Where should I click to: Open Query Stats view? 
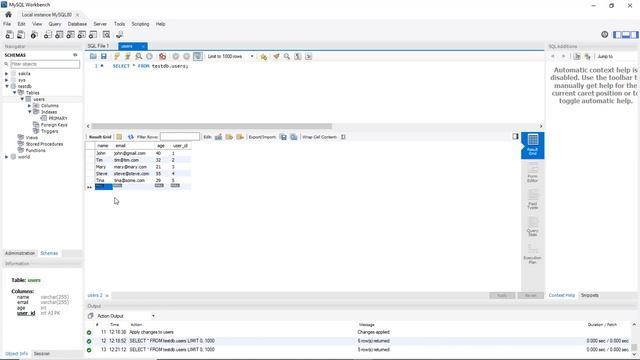[533, 227]
